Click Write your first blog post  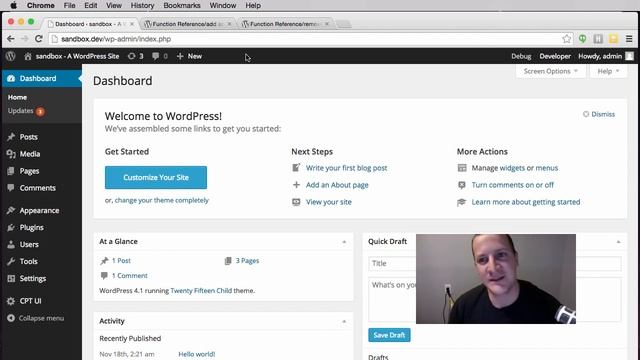point(347,168)
